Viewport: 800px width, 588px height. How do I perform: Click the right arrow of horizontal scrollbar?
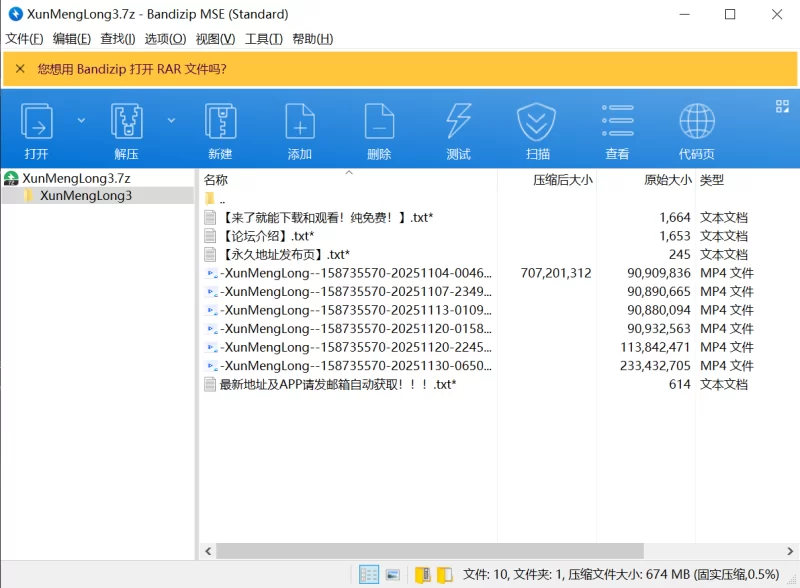click(x=790, y=551)
